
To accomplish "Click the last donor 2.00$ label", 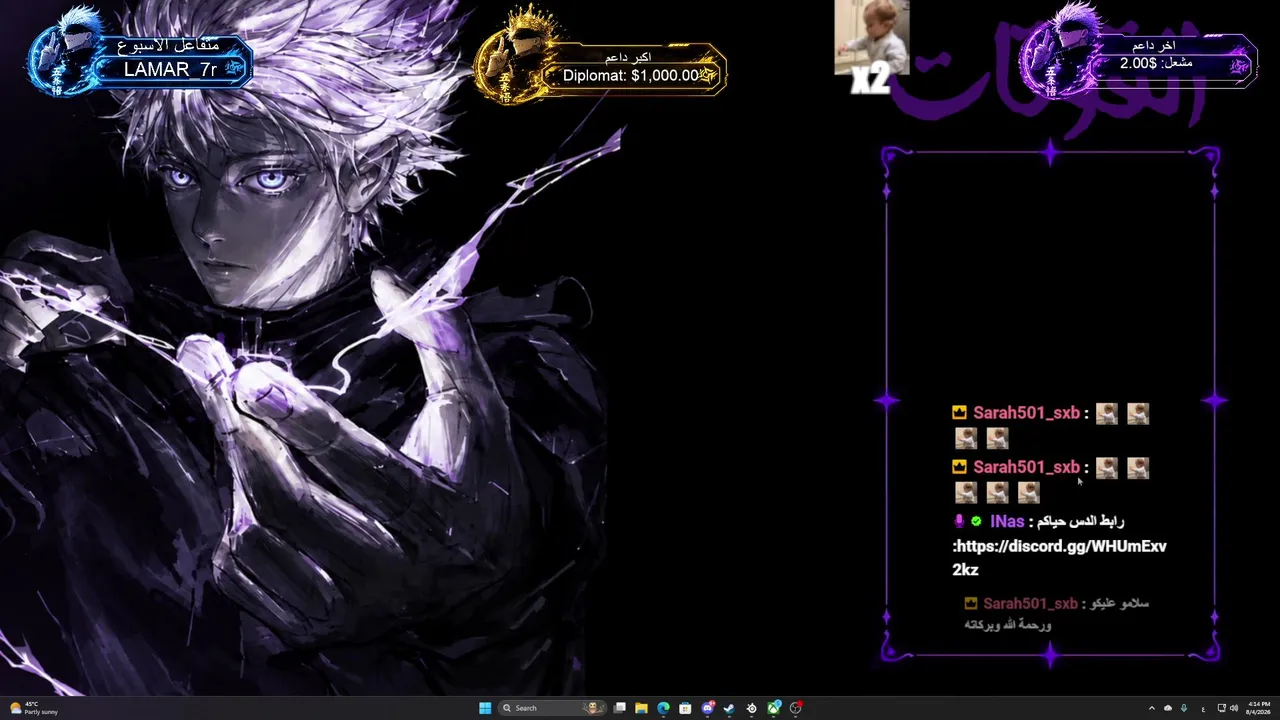I will pos(1156,63).
